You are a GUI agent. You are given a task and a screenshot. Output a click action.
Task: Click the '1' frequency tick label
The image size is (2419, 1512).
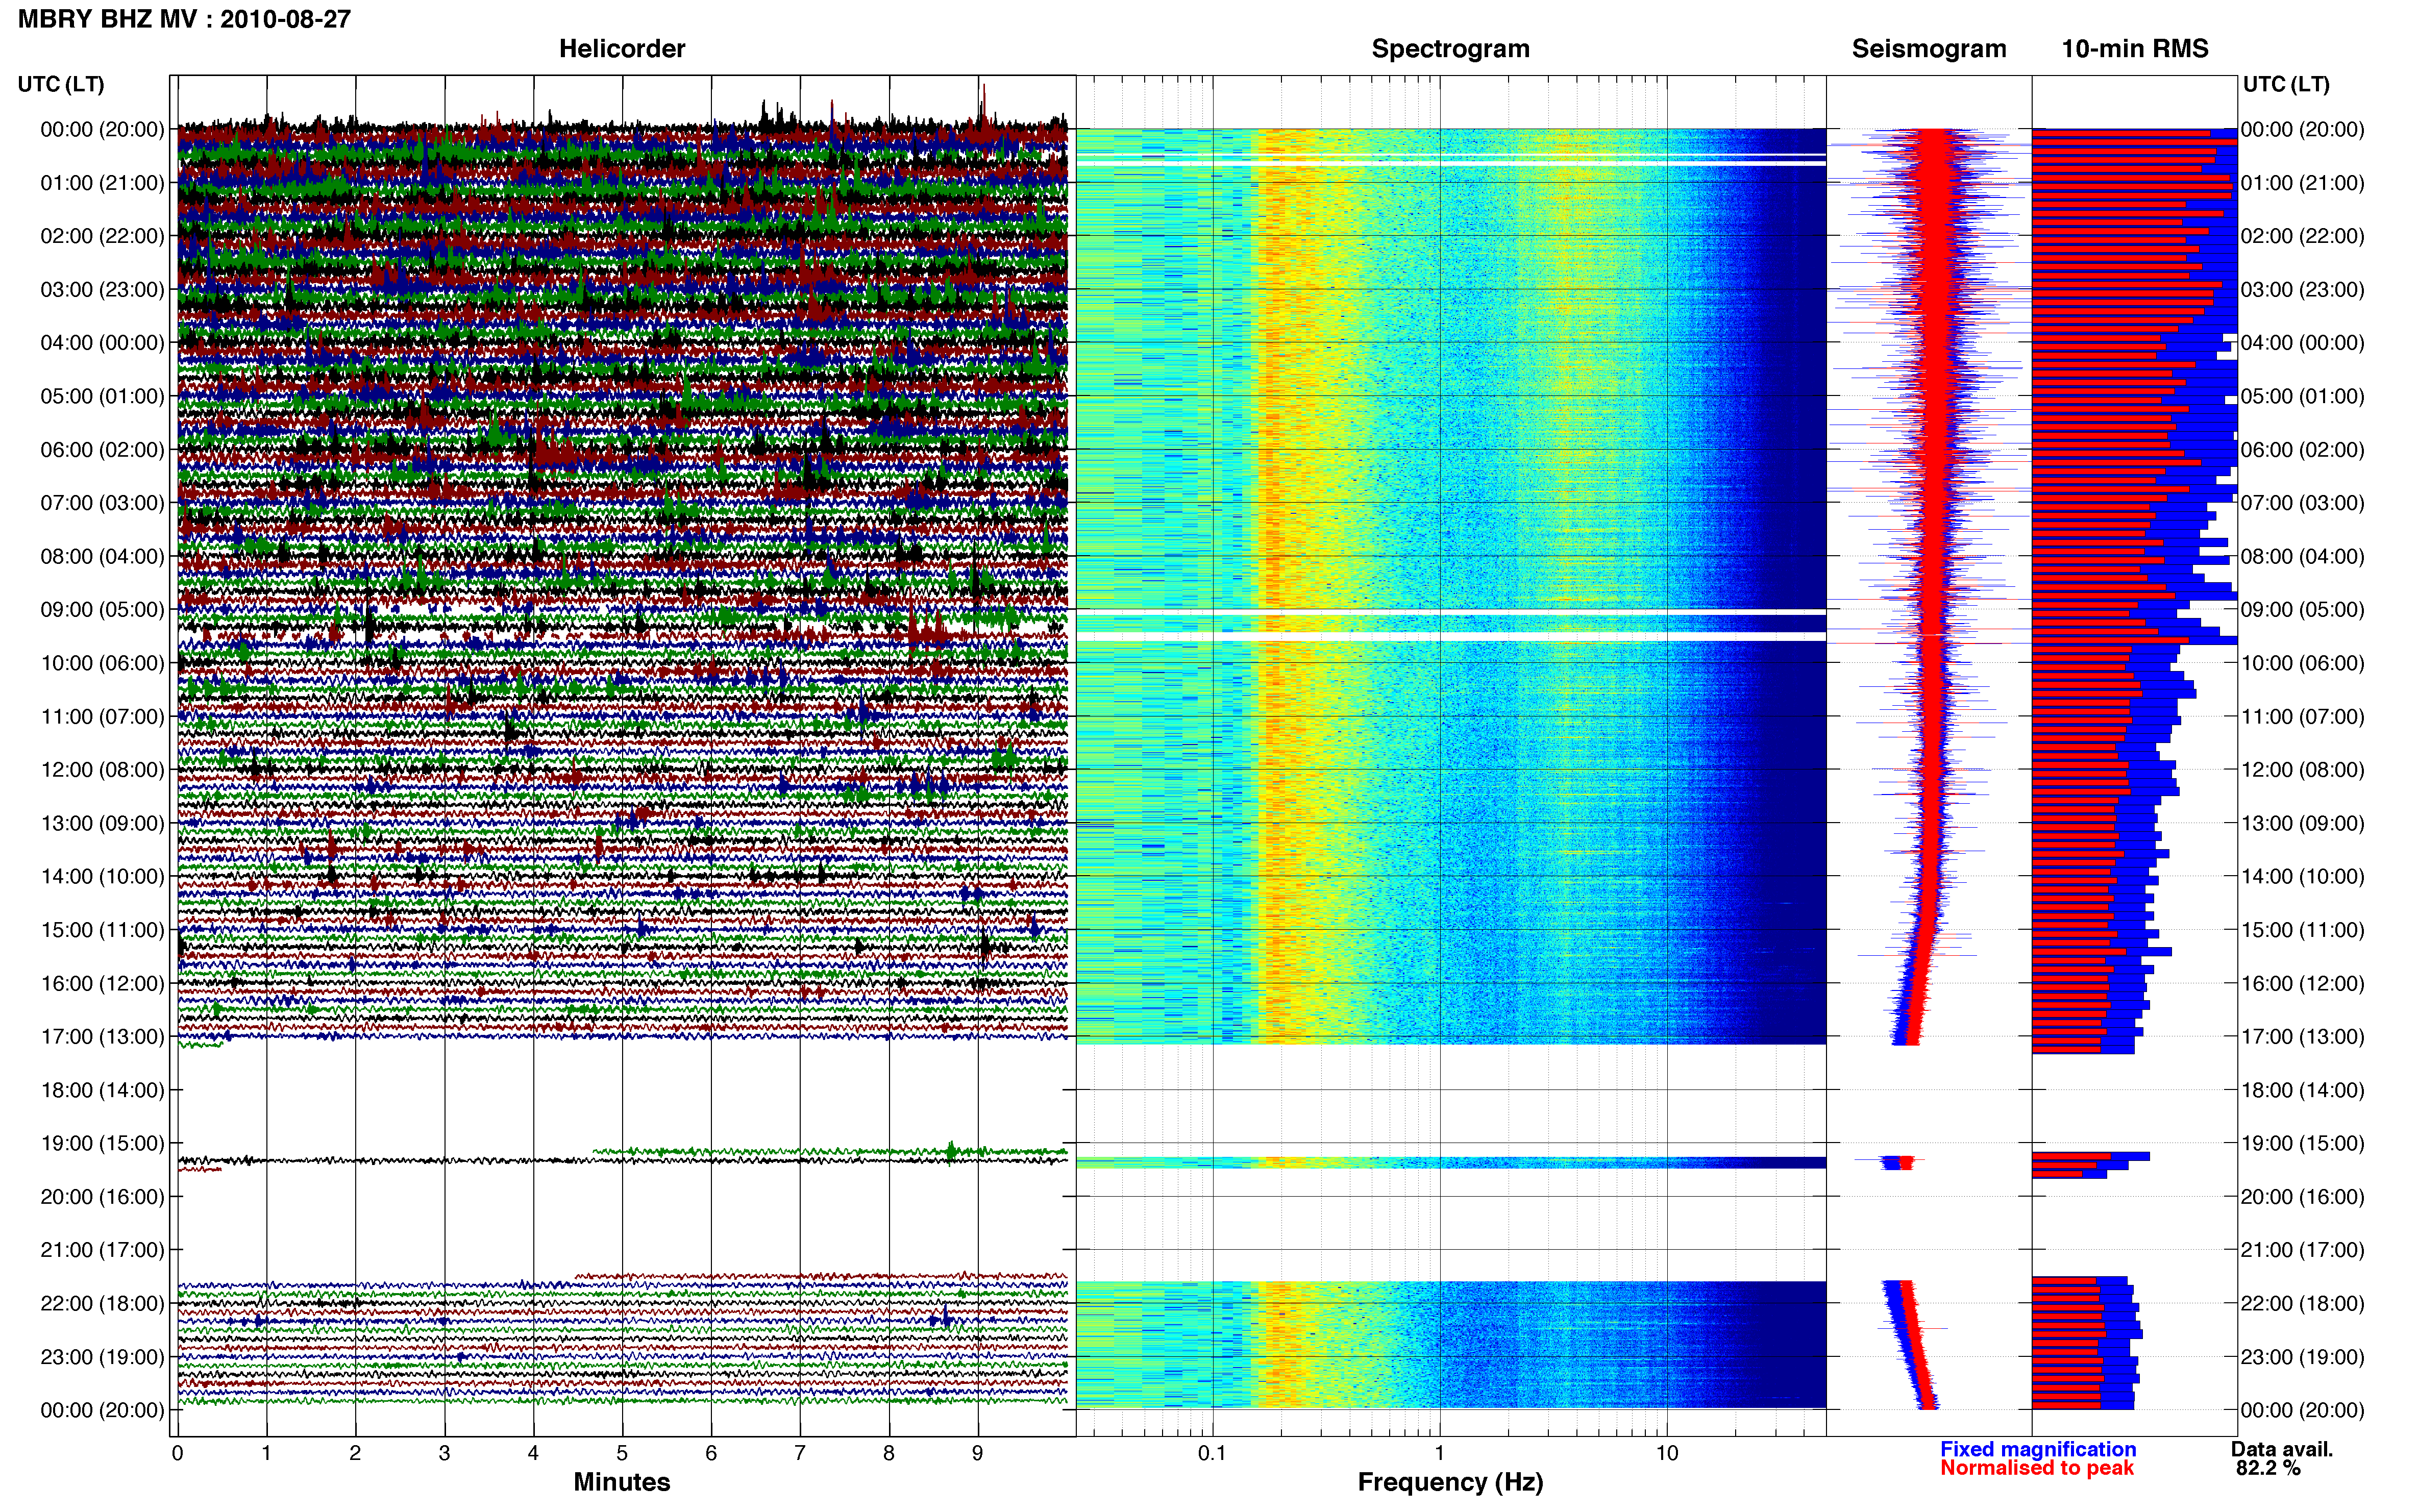coord(1439,1453)
